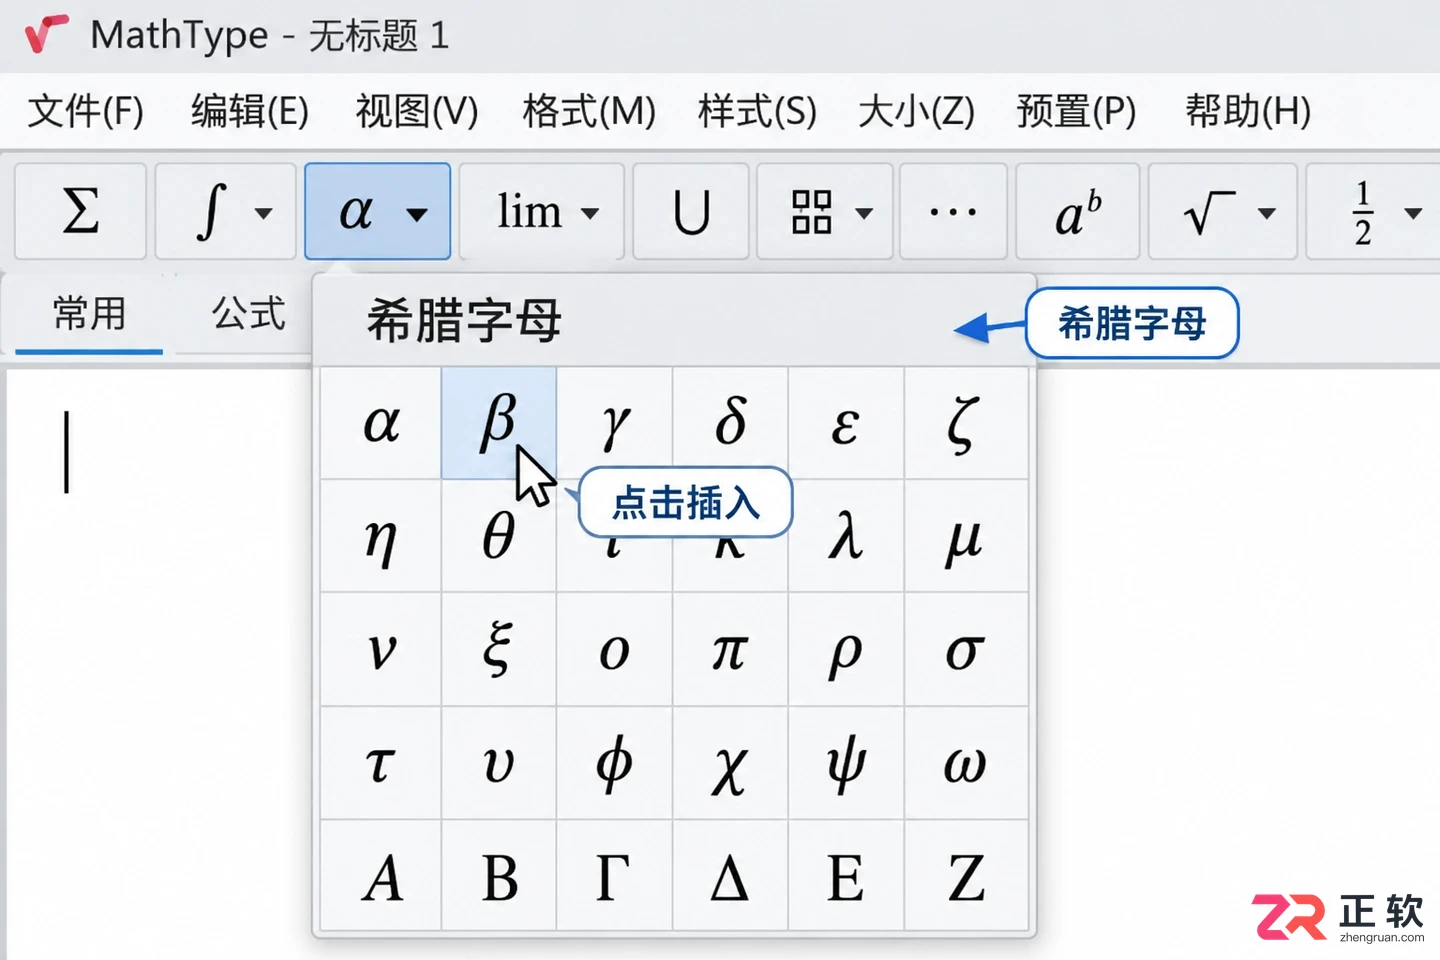
Task: Insert lowercase zeta from the palette
Action: [966, 423]
